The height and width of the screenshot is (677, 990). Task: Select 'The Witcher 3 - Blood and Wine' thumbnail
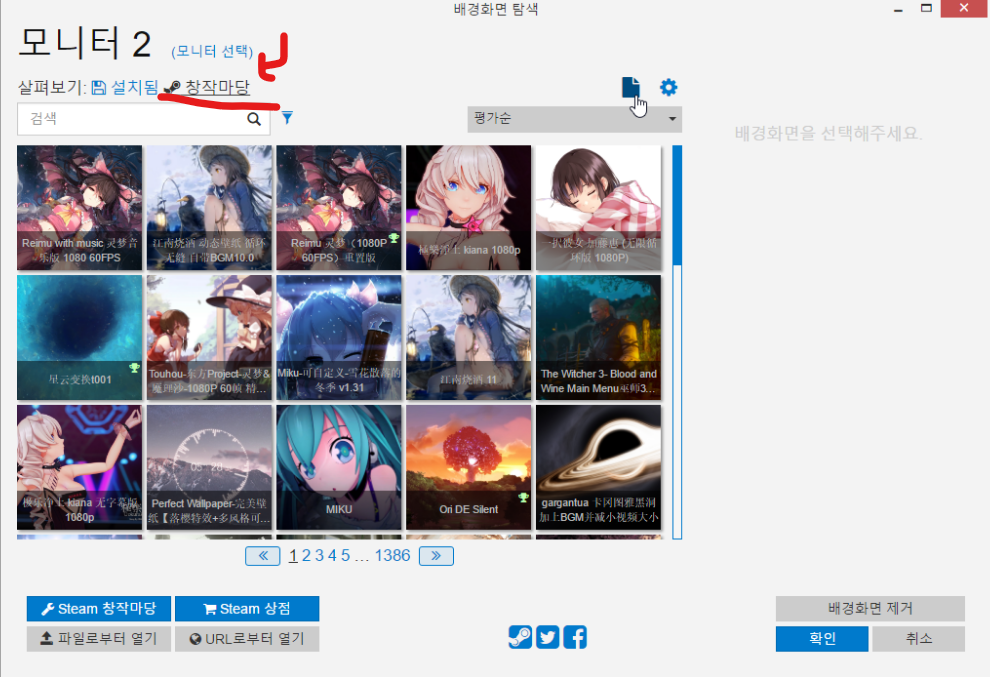[x=599, y=337]
